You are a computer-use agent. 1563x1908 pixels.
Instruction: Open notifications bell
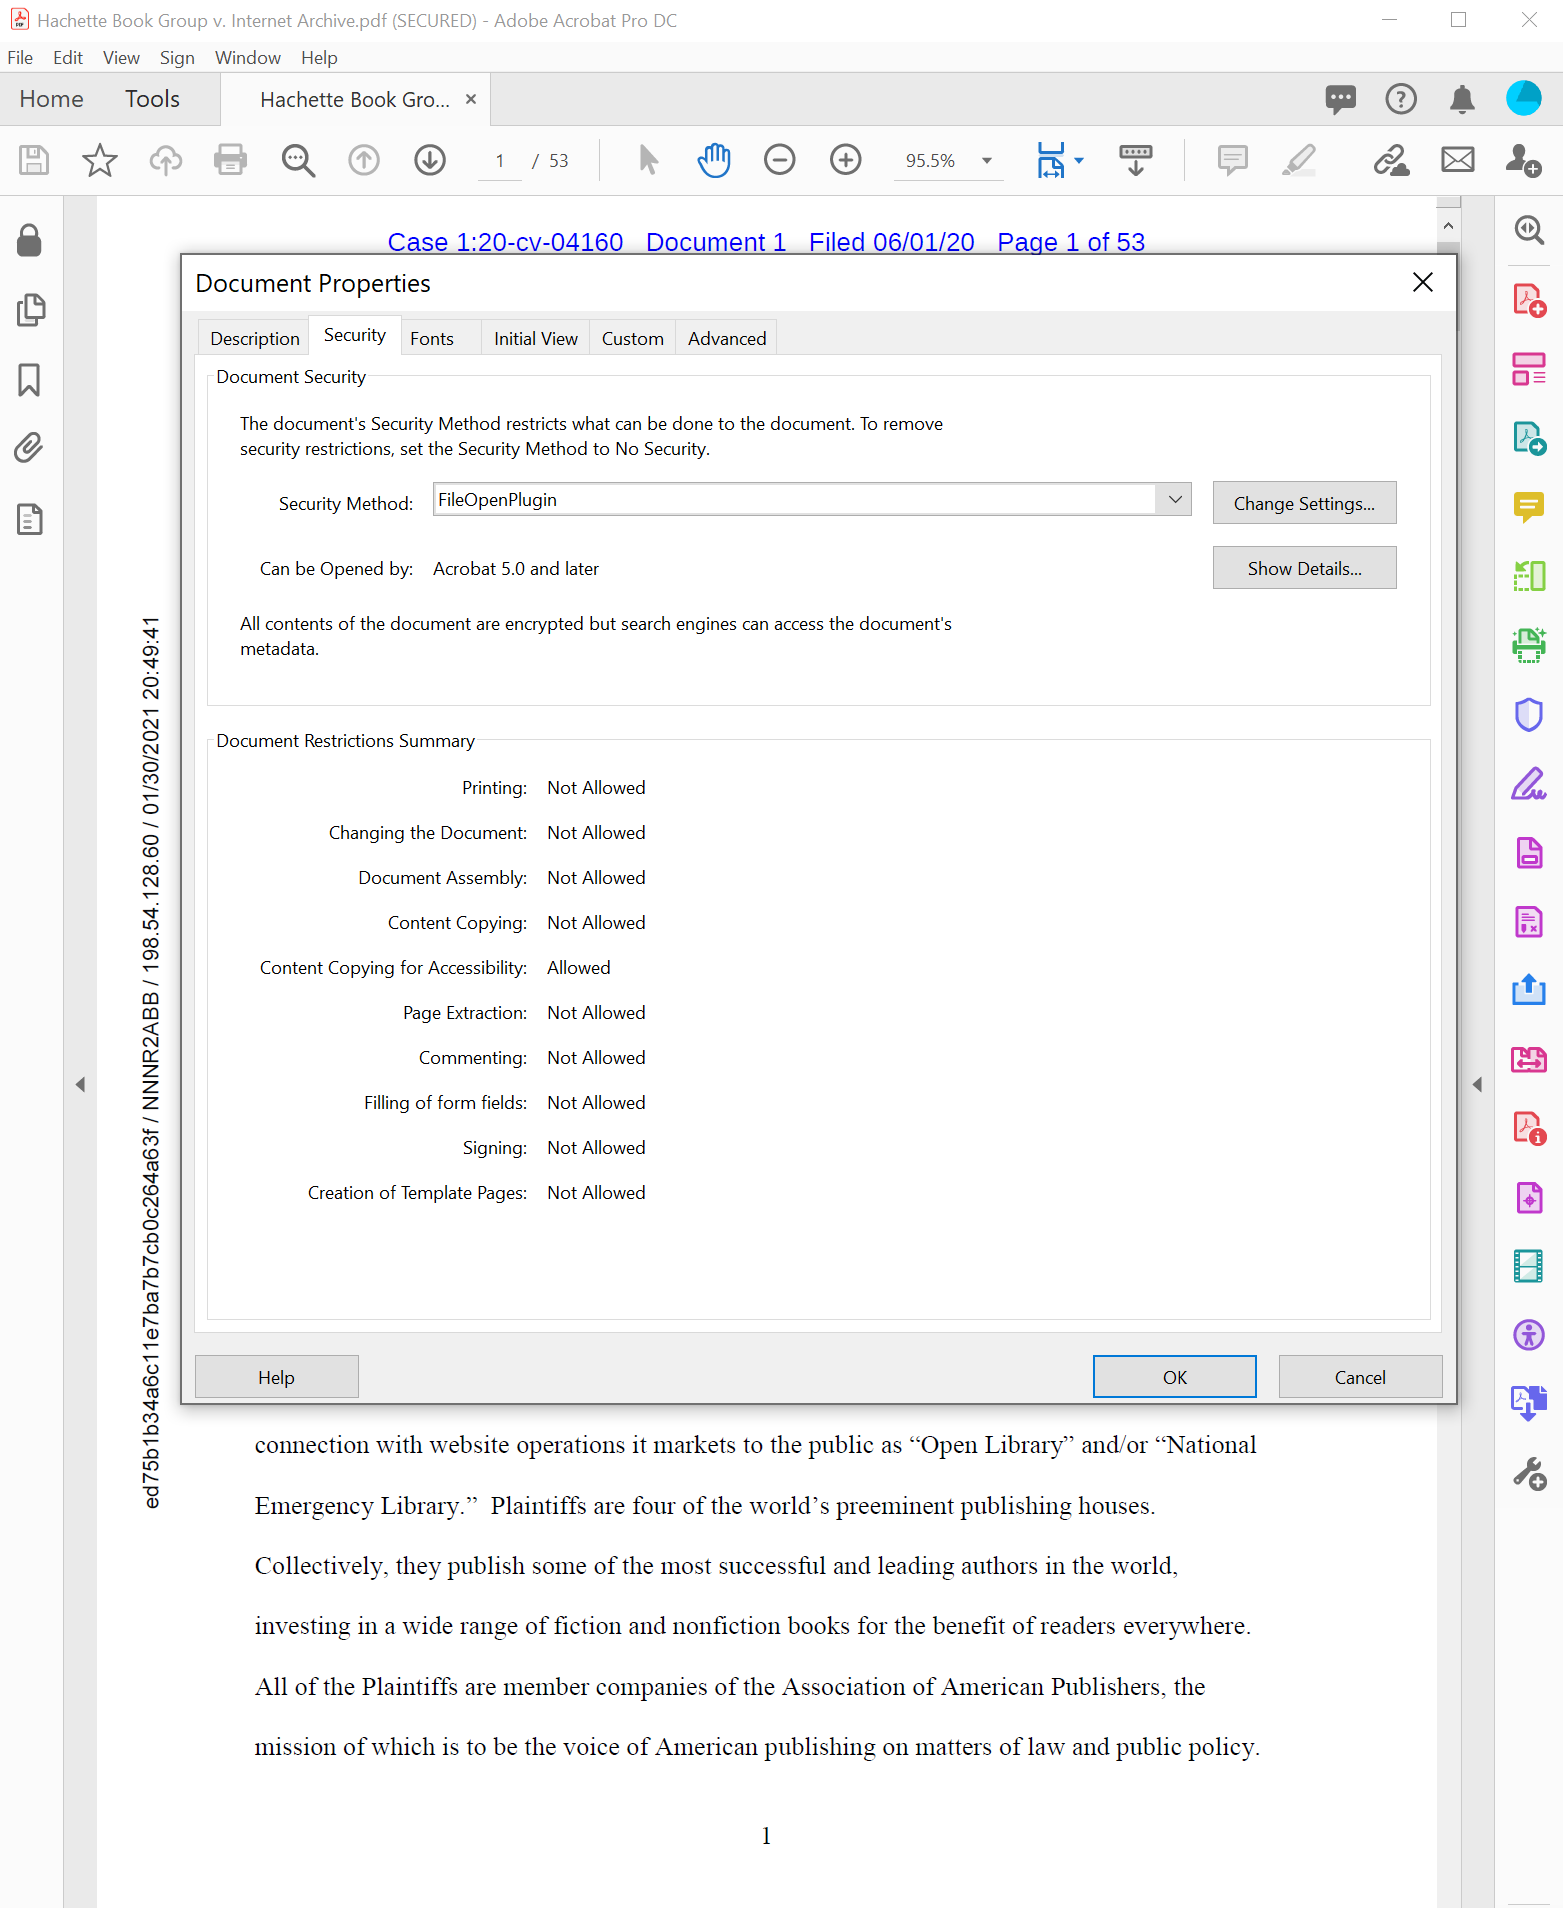coord(1462,99)
